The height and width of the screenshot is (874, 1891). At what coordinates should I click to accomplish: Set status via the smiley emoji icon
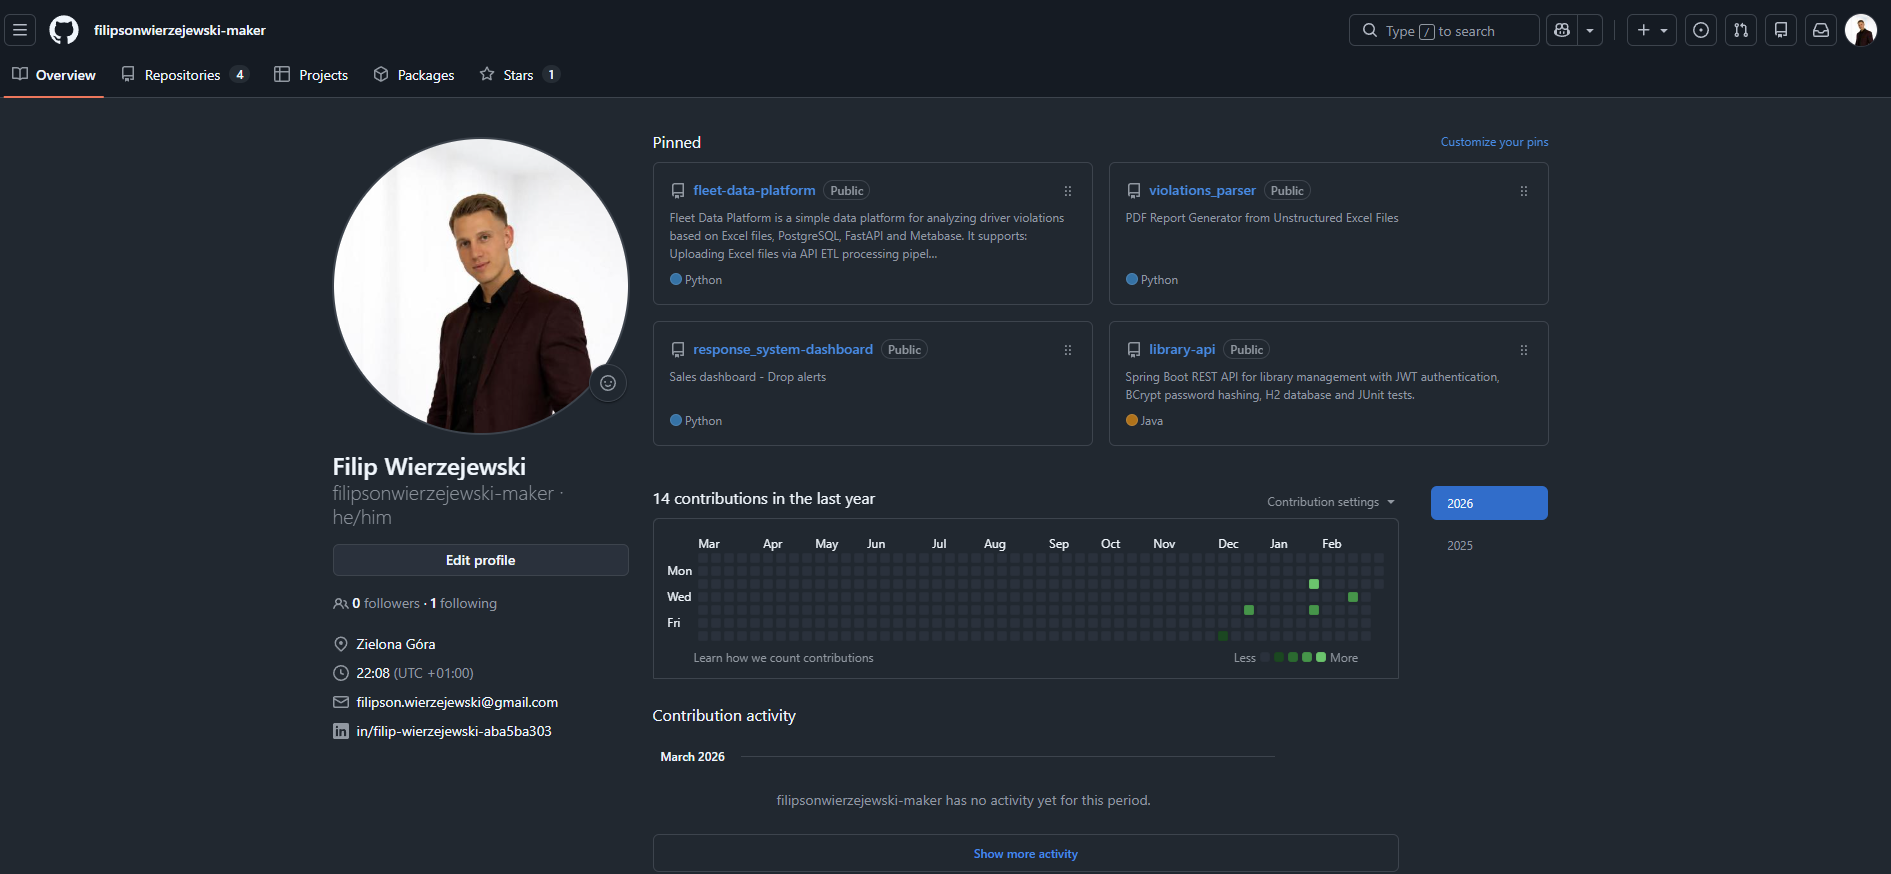point(608,383)
